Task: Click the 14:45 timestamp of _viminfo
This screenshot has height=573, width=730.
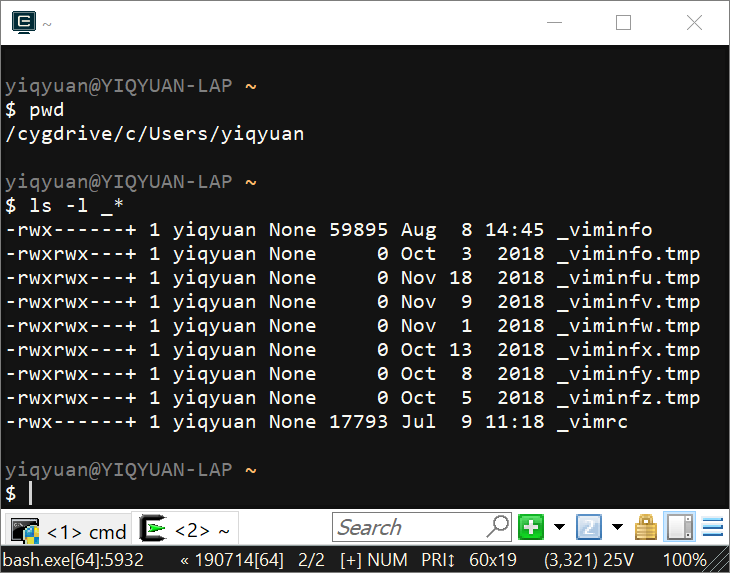Action: pos(514,230)
